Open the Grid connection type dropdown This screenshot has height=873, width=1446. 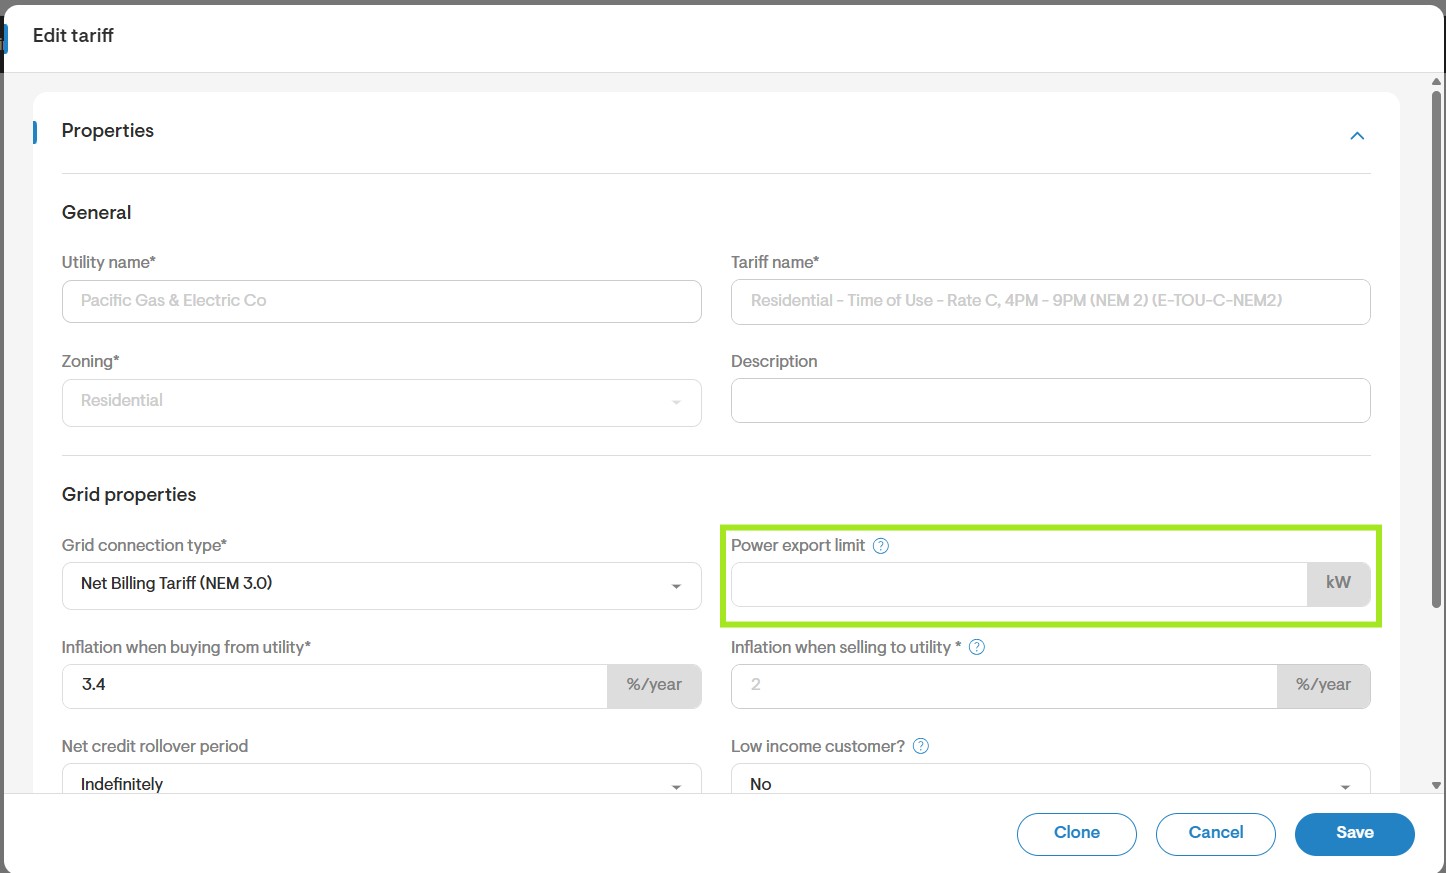(381, 585)
